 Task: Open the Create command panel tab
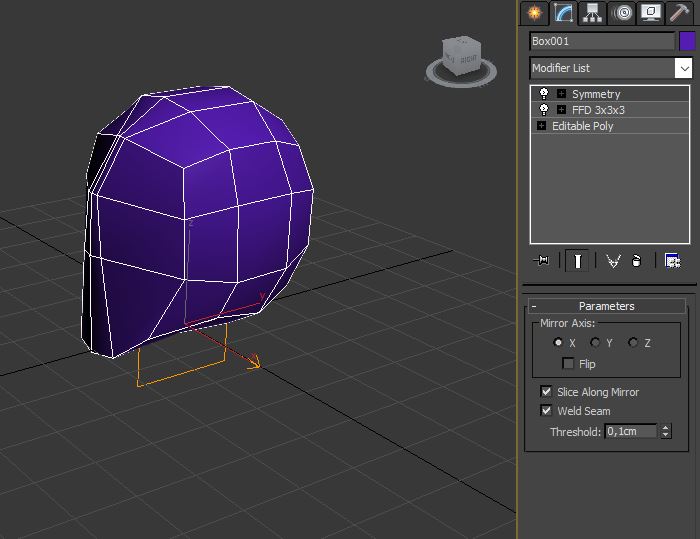[535, 13]
